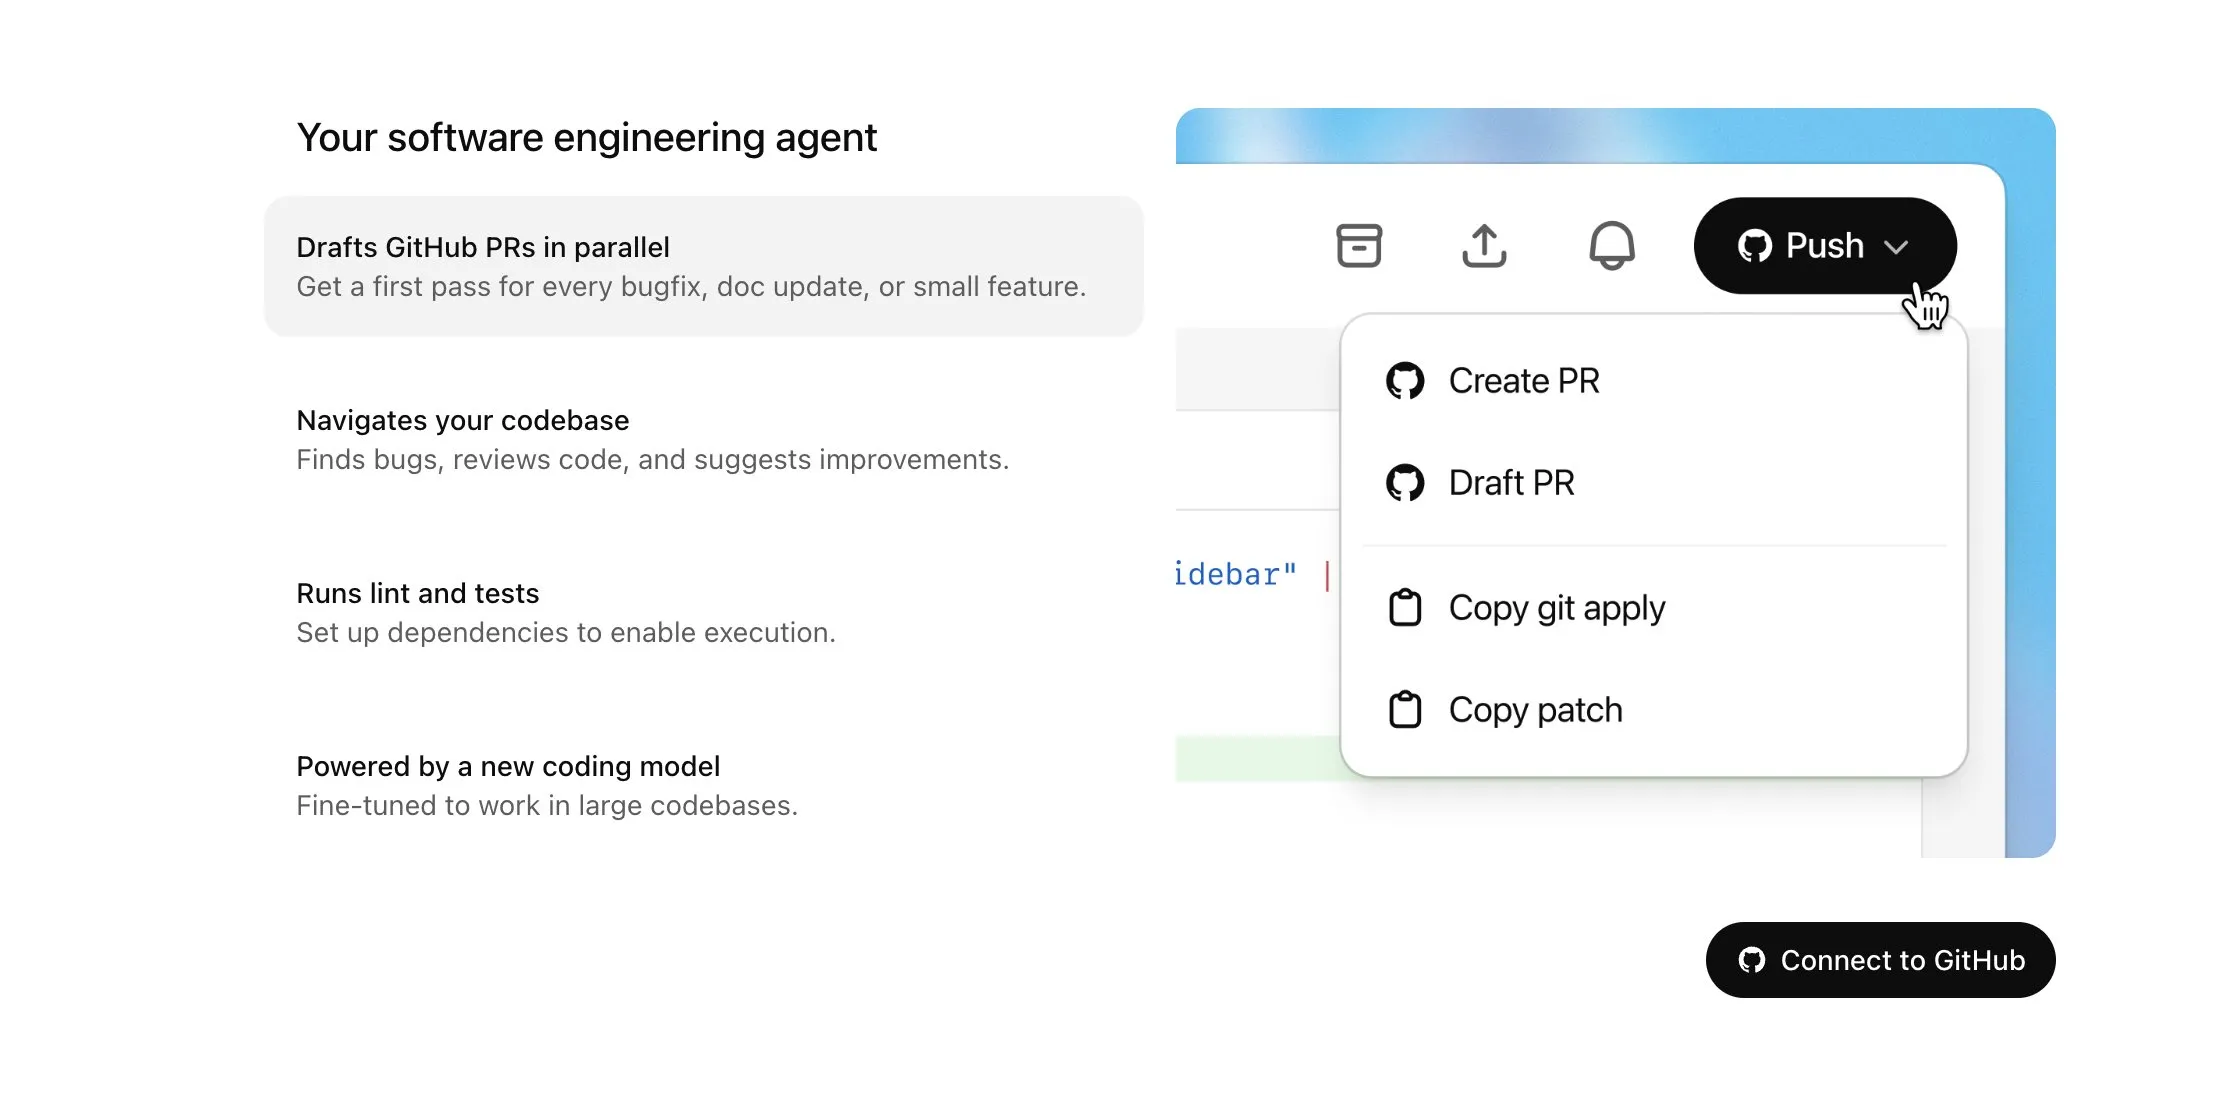Select the Draft PR menu option

[1653, 483]
